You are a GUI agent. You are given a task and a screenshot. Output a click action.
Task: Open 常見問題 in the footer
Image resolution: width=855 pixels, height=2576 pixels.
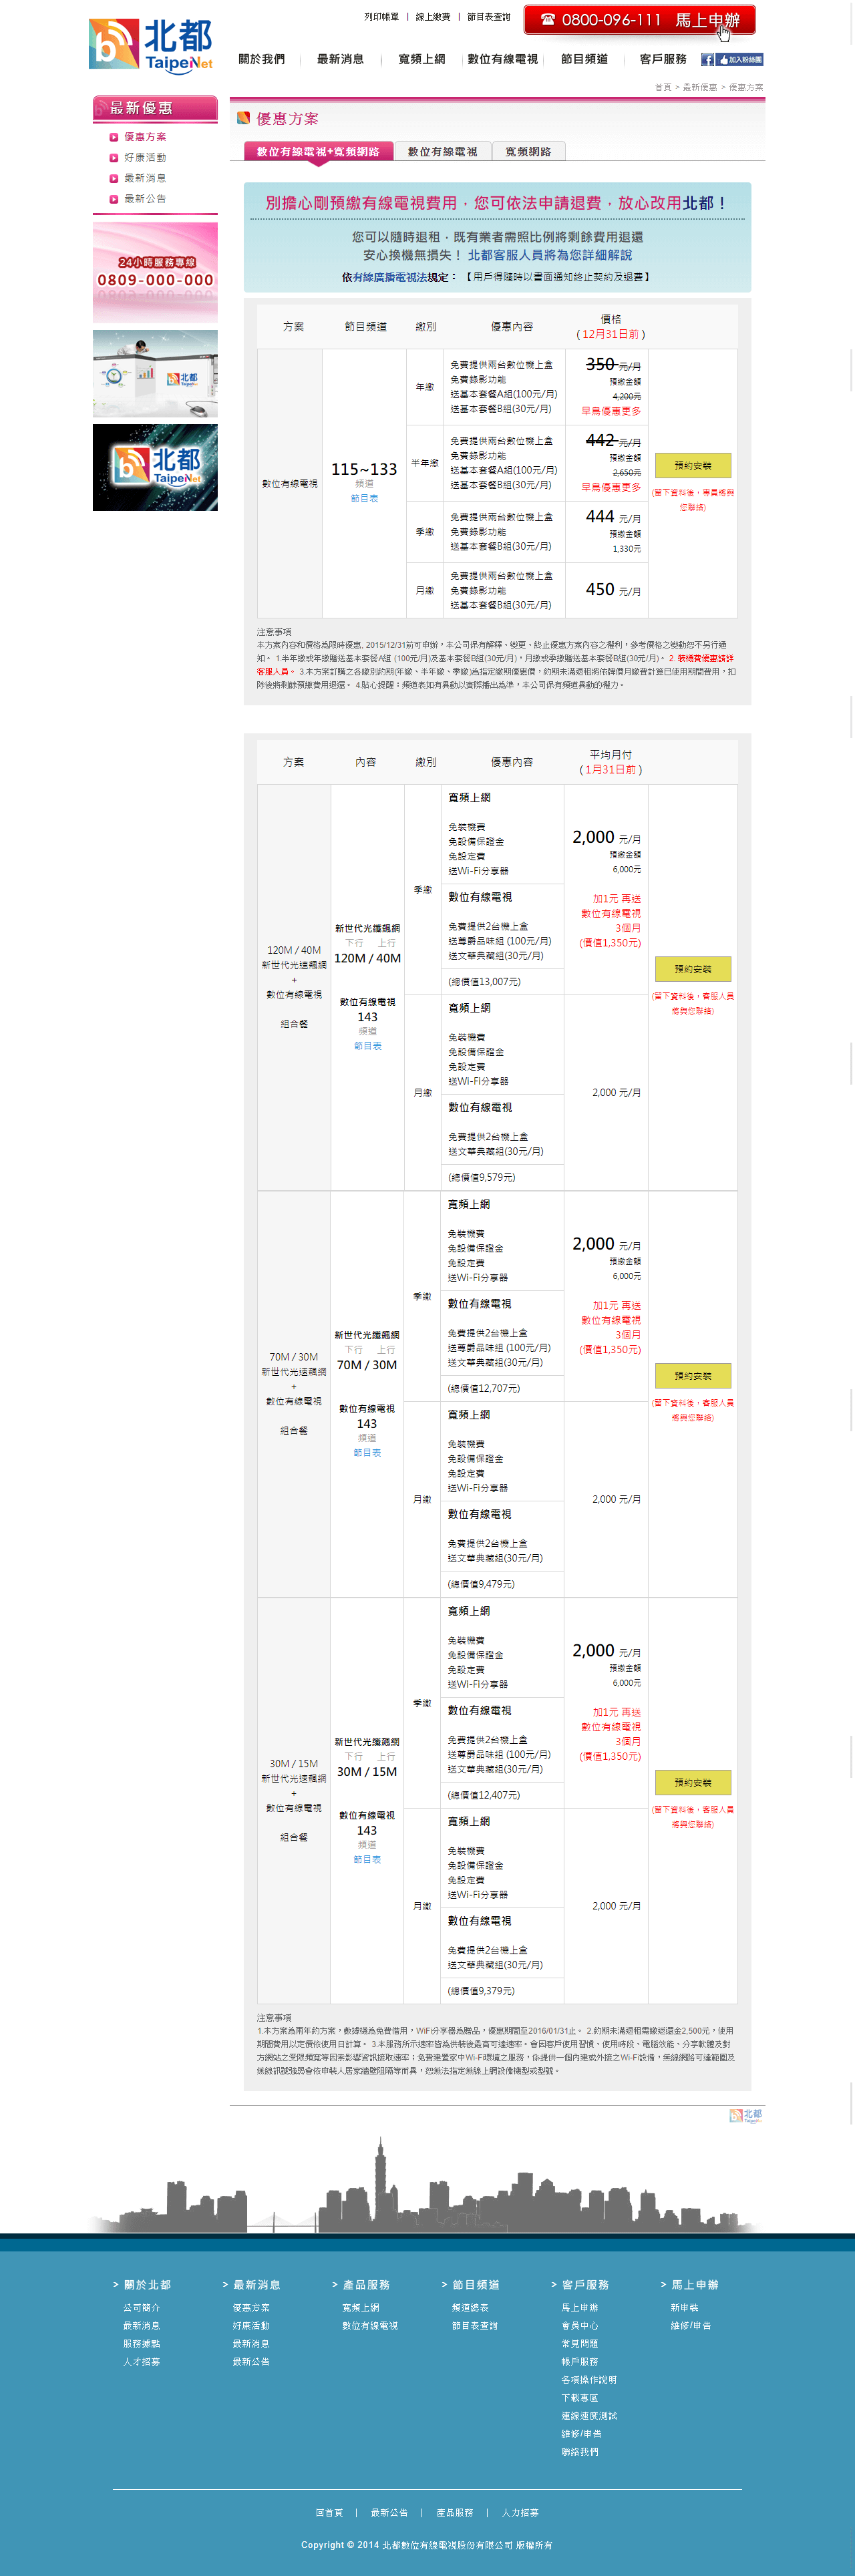pos(580,2344)
